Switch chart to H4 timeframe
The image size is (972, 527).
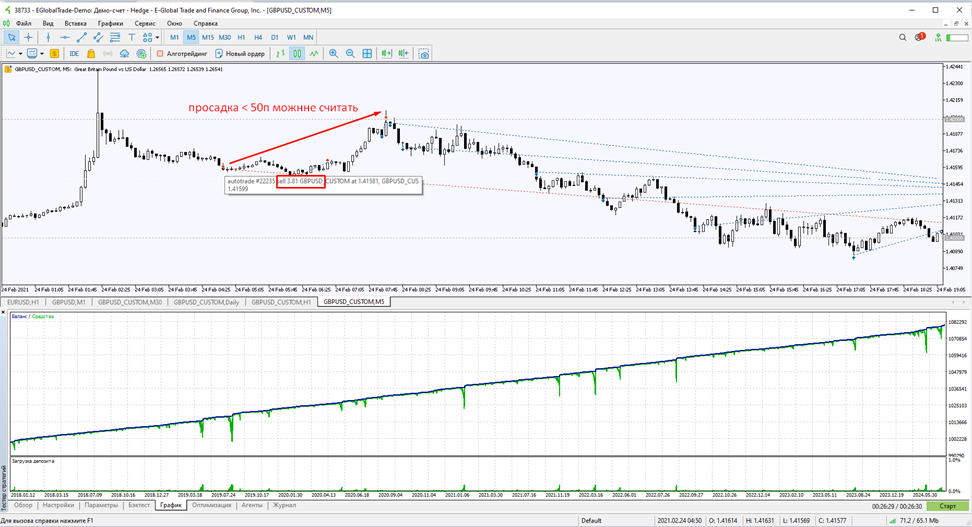(258, 37)
